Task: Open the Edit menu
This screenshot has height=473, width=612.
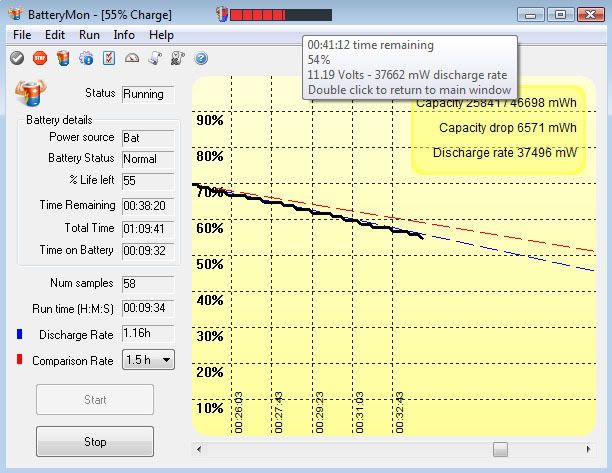Action: point(55,35)
